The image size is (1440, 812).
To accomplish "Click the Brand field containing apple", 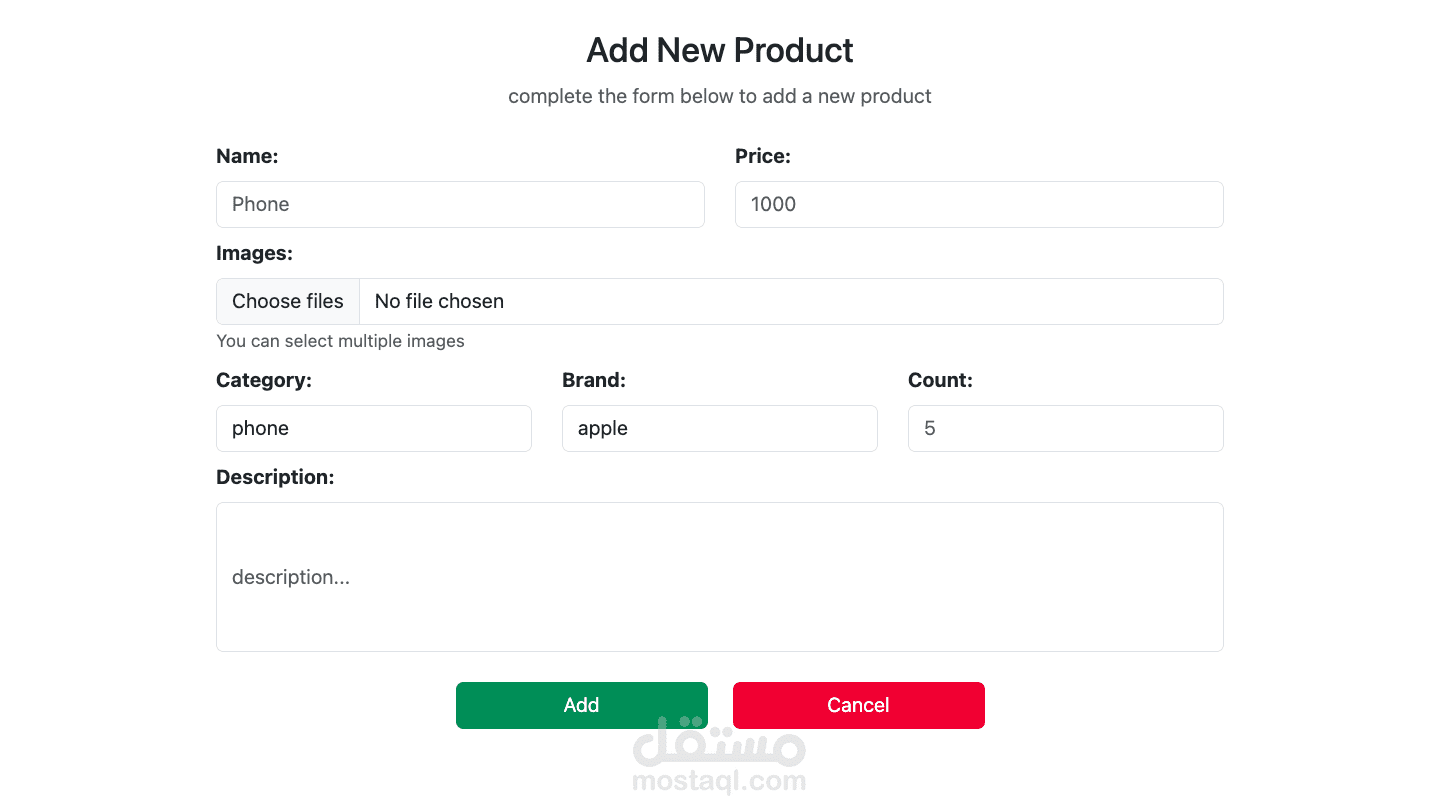I will point(720,428).
